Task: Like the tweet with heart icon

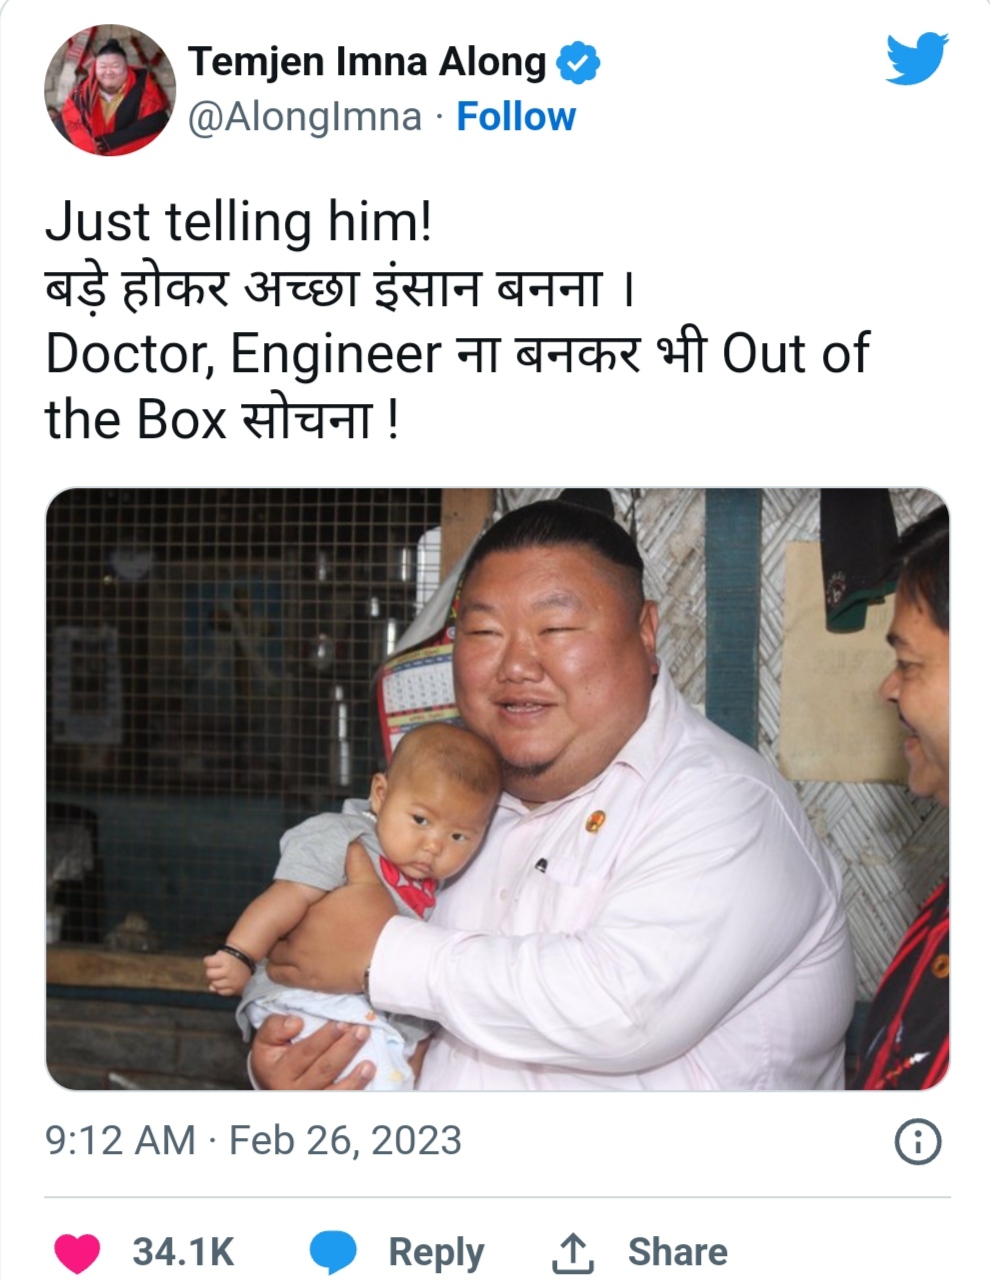Action: (77, 1252)
